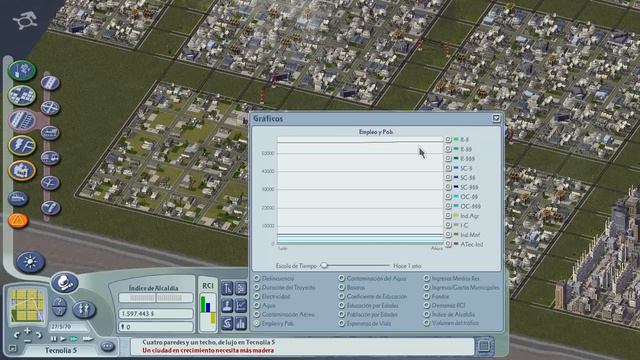Open the line chart icon panel
Image resolution: width=640 pixels, height=360 pixels.
click(x=241, y=306)
